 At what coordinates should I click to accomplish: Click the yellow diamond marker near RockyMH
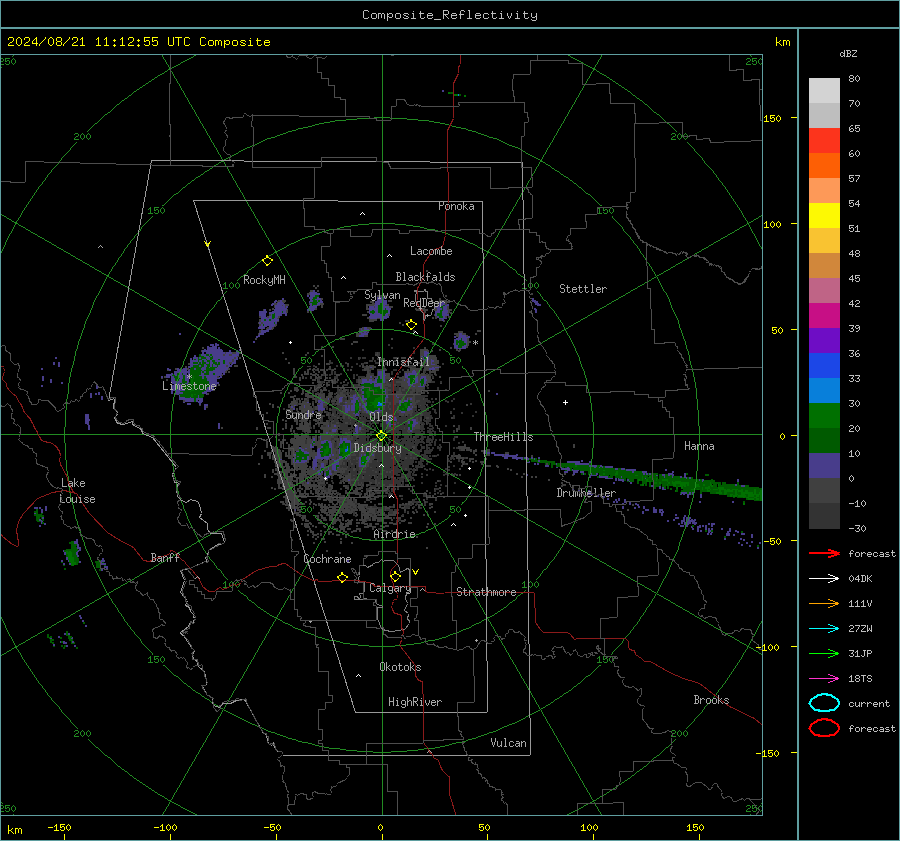click(x=267, y=261)
